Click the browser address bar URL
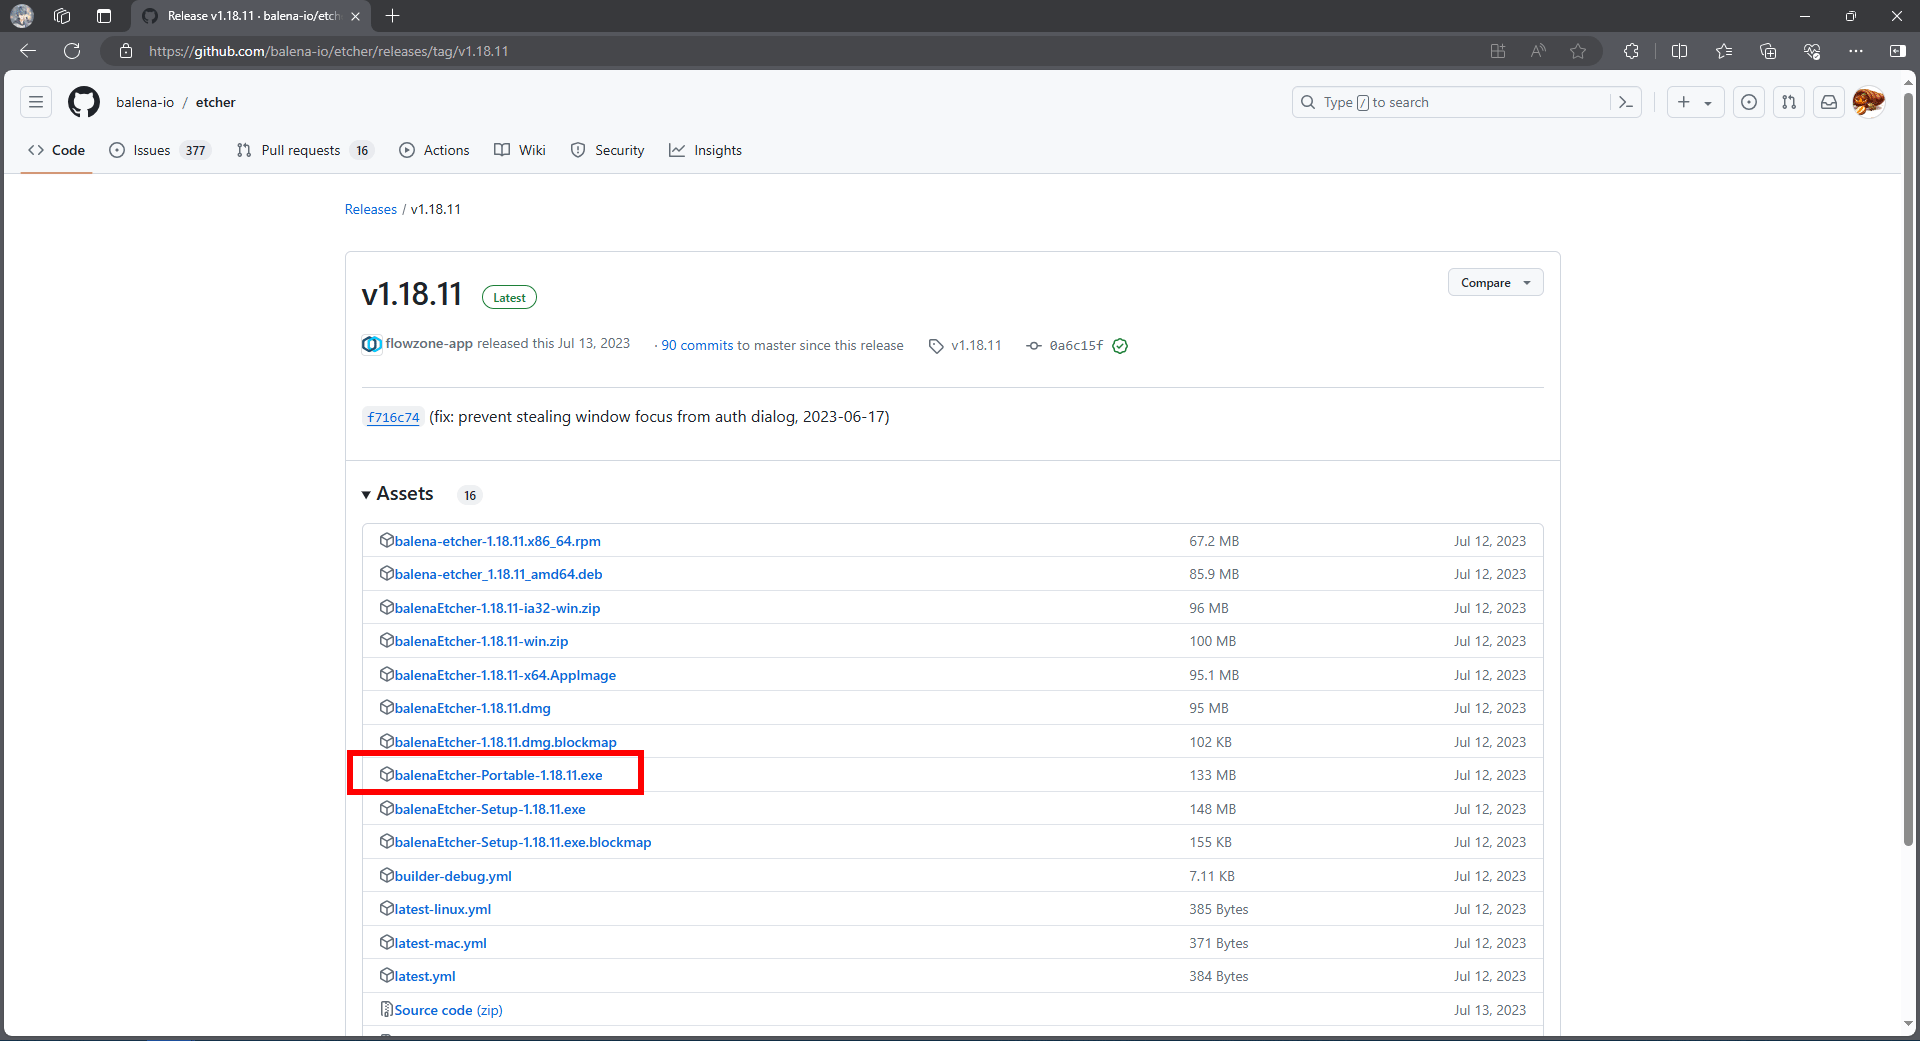Screen dimensions: 1920x1041 329,51
